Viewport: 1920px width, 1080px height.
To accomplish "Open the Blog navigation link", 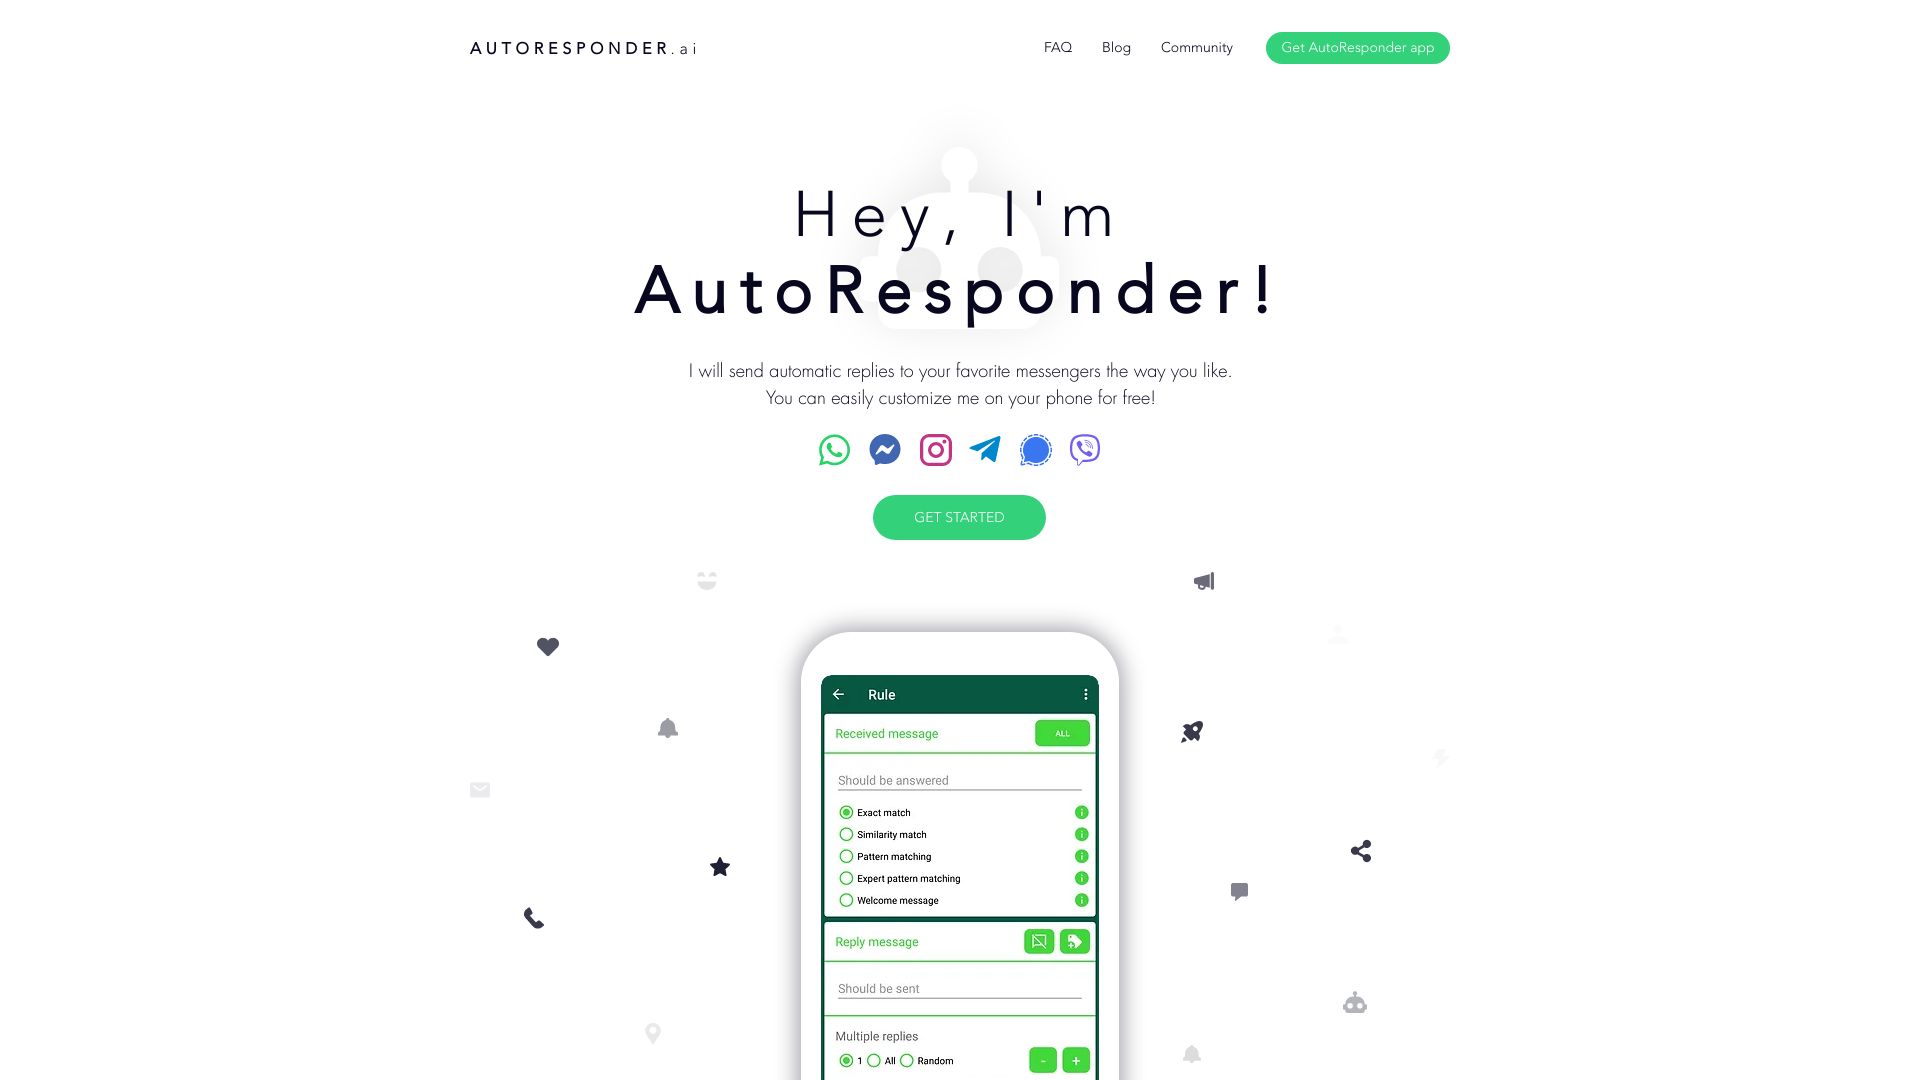I will click(x=1116, y=47).
